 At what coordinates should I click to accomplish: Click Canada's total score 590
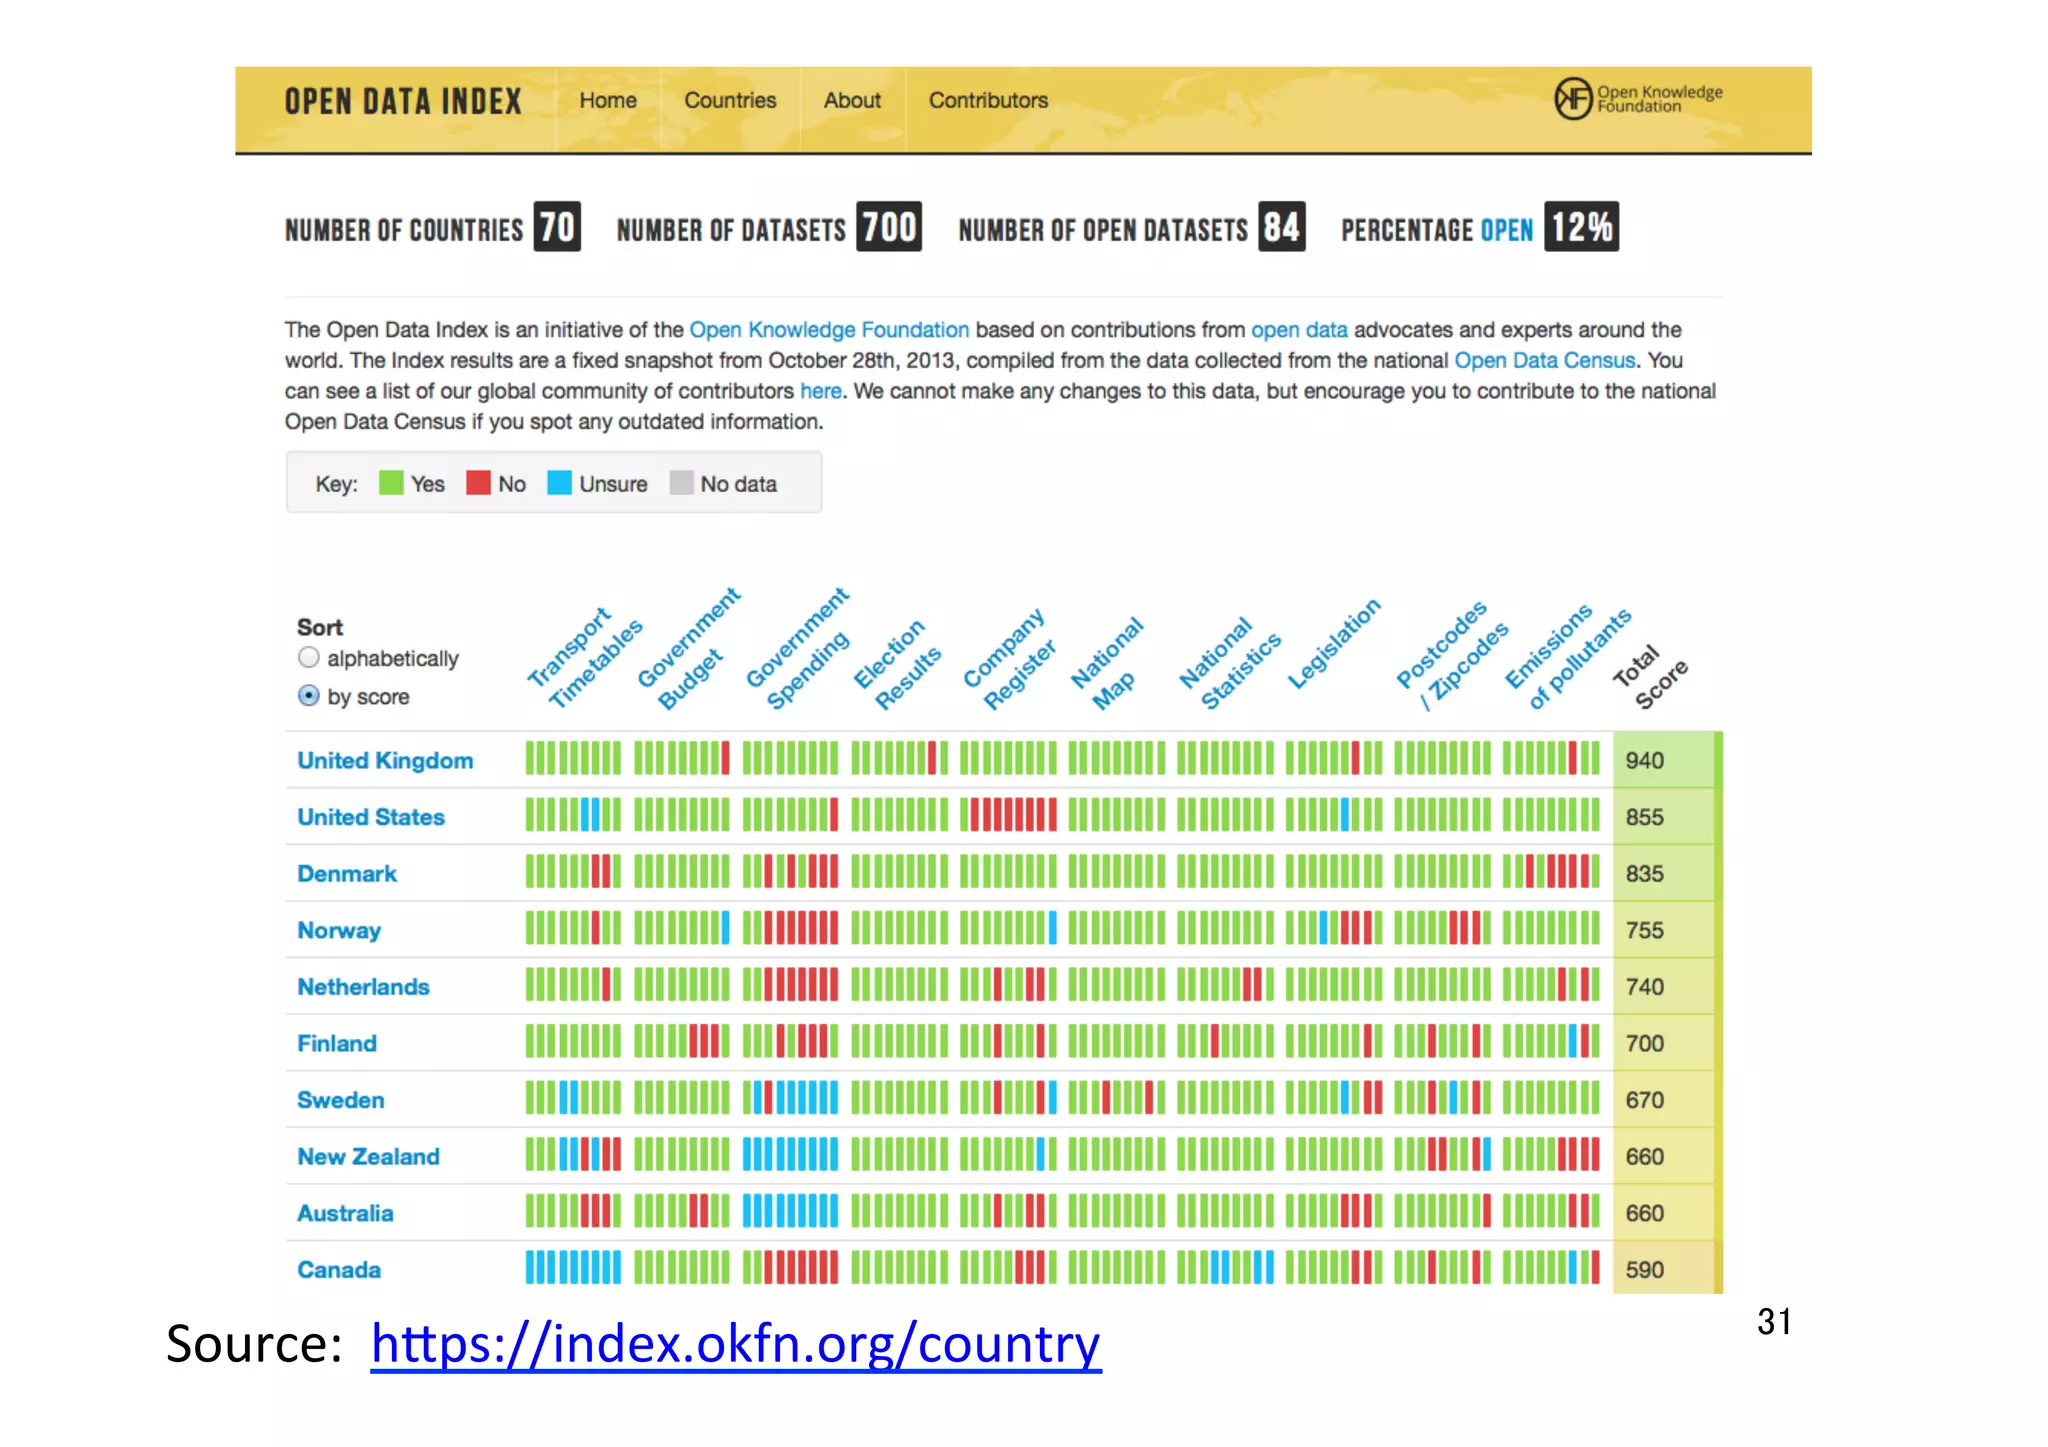pos(1645,1270)
